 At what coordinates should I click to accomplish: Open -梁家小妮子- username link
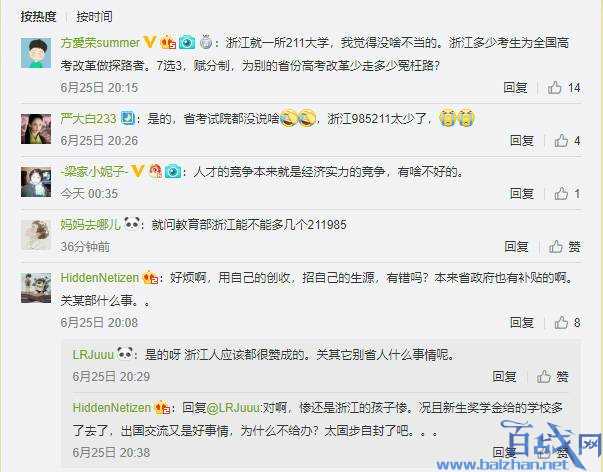tap(94, 171)
